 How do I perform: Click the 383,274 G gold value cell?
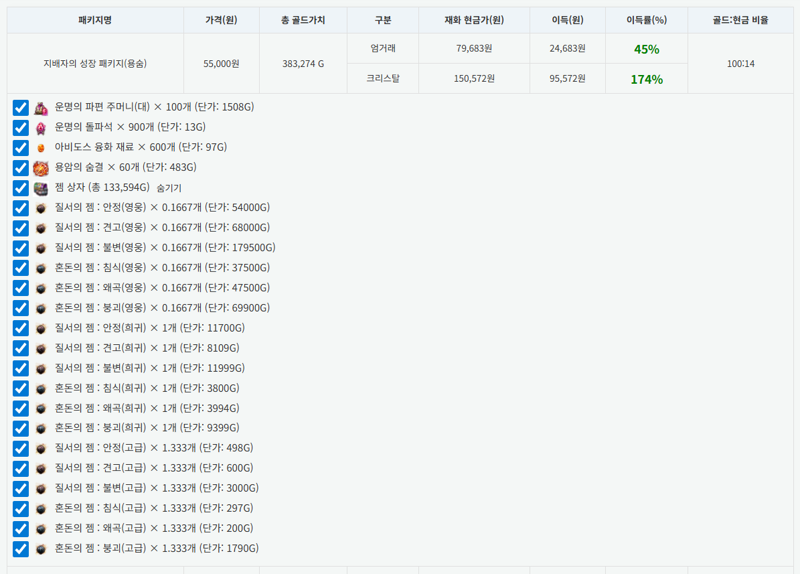point(303,64)
